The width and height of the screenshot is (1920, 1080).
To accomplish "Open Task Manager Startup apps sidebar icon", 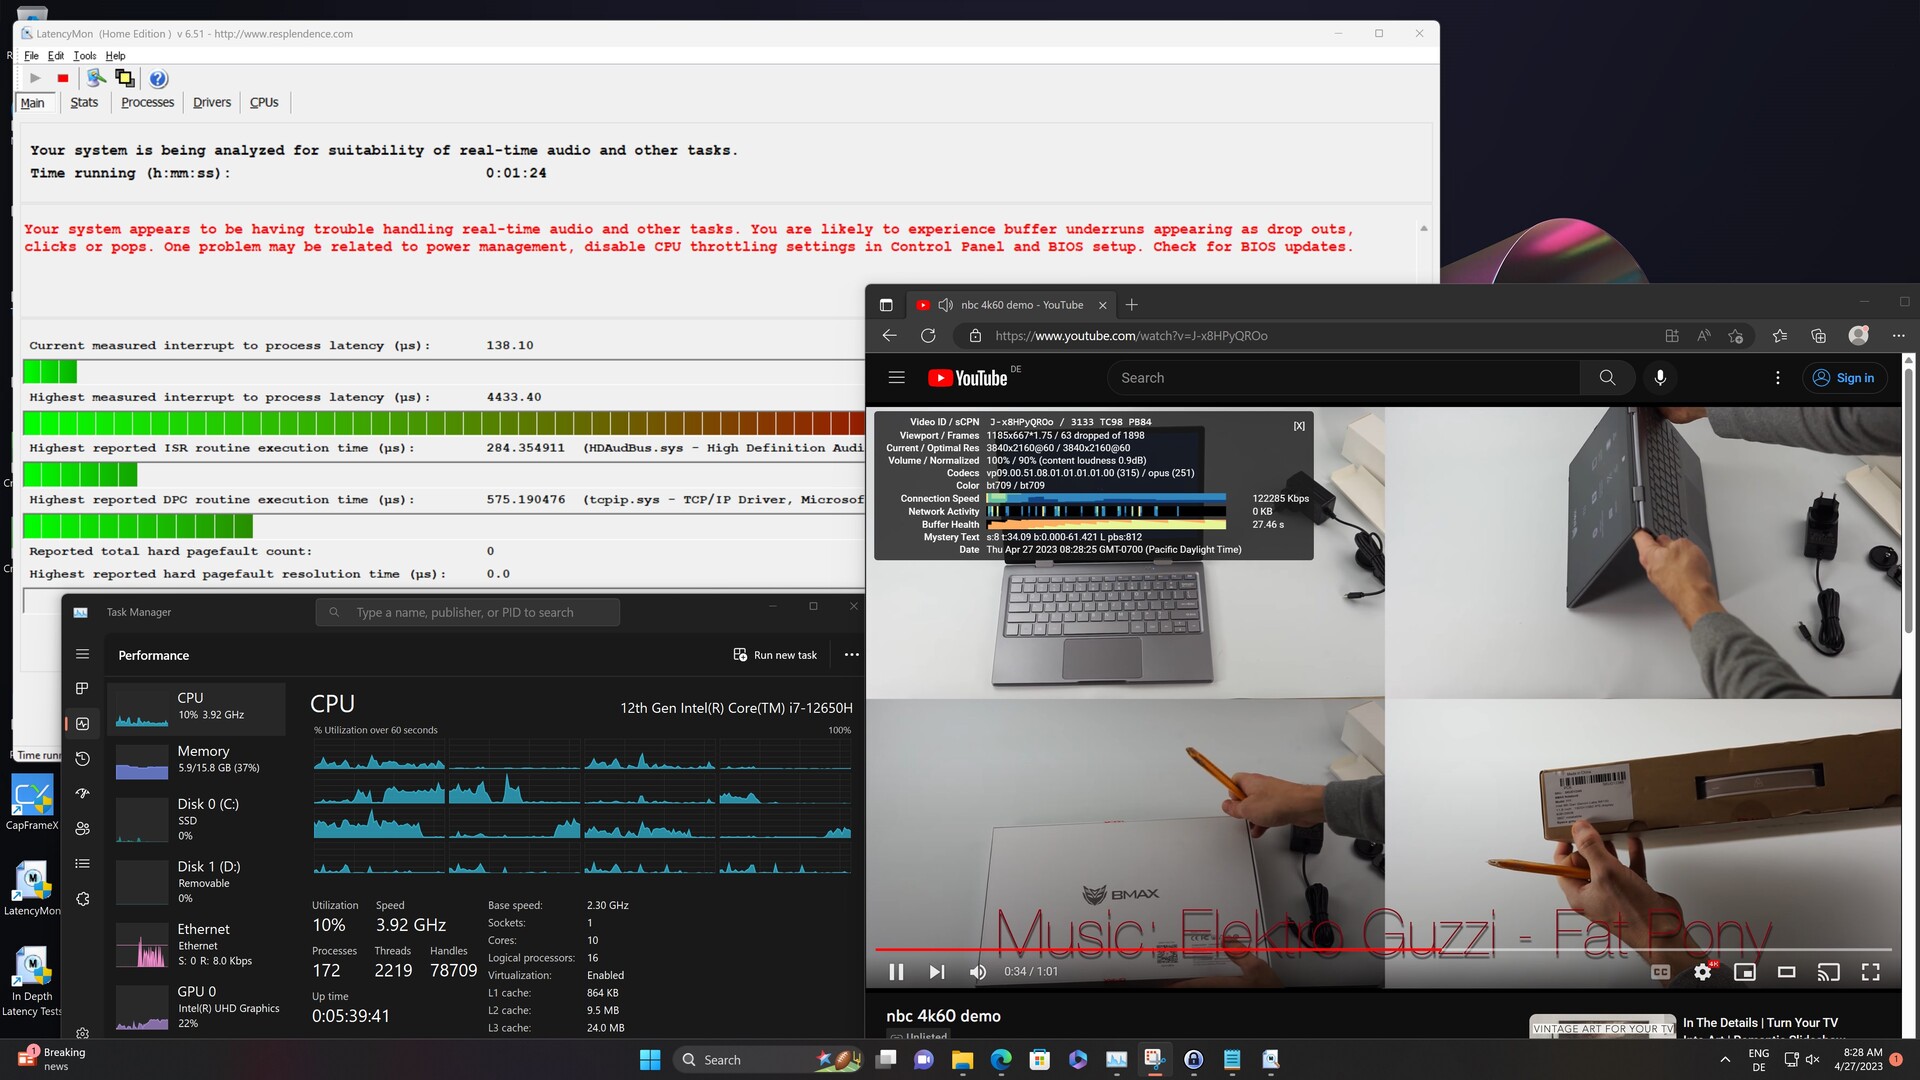I will 83,794.
